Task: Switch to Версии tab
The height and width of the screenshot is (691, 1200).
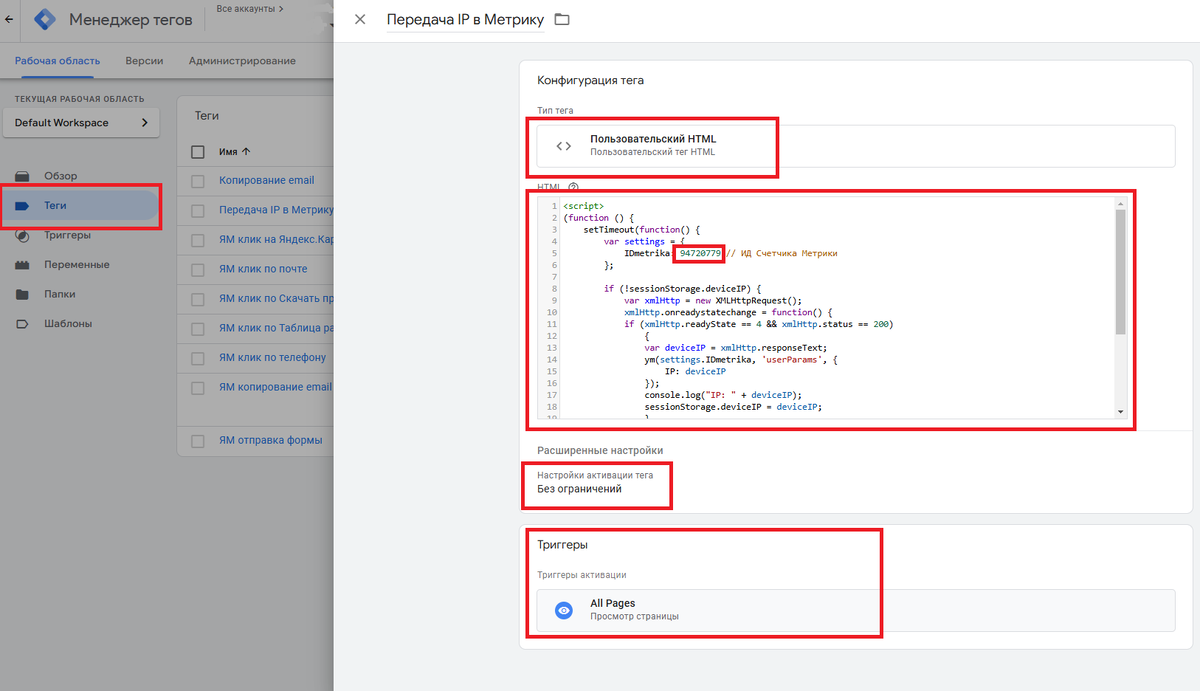Action: pos(144,60)
